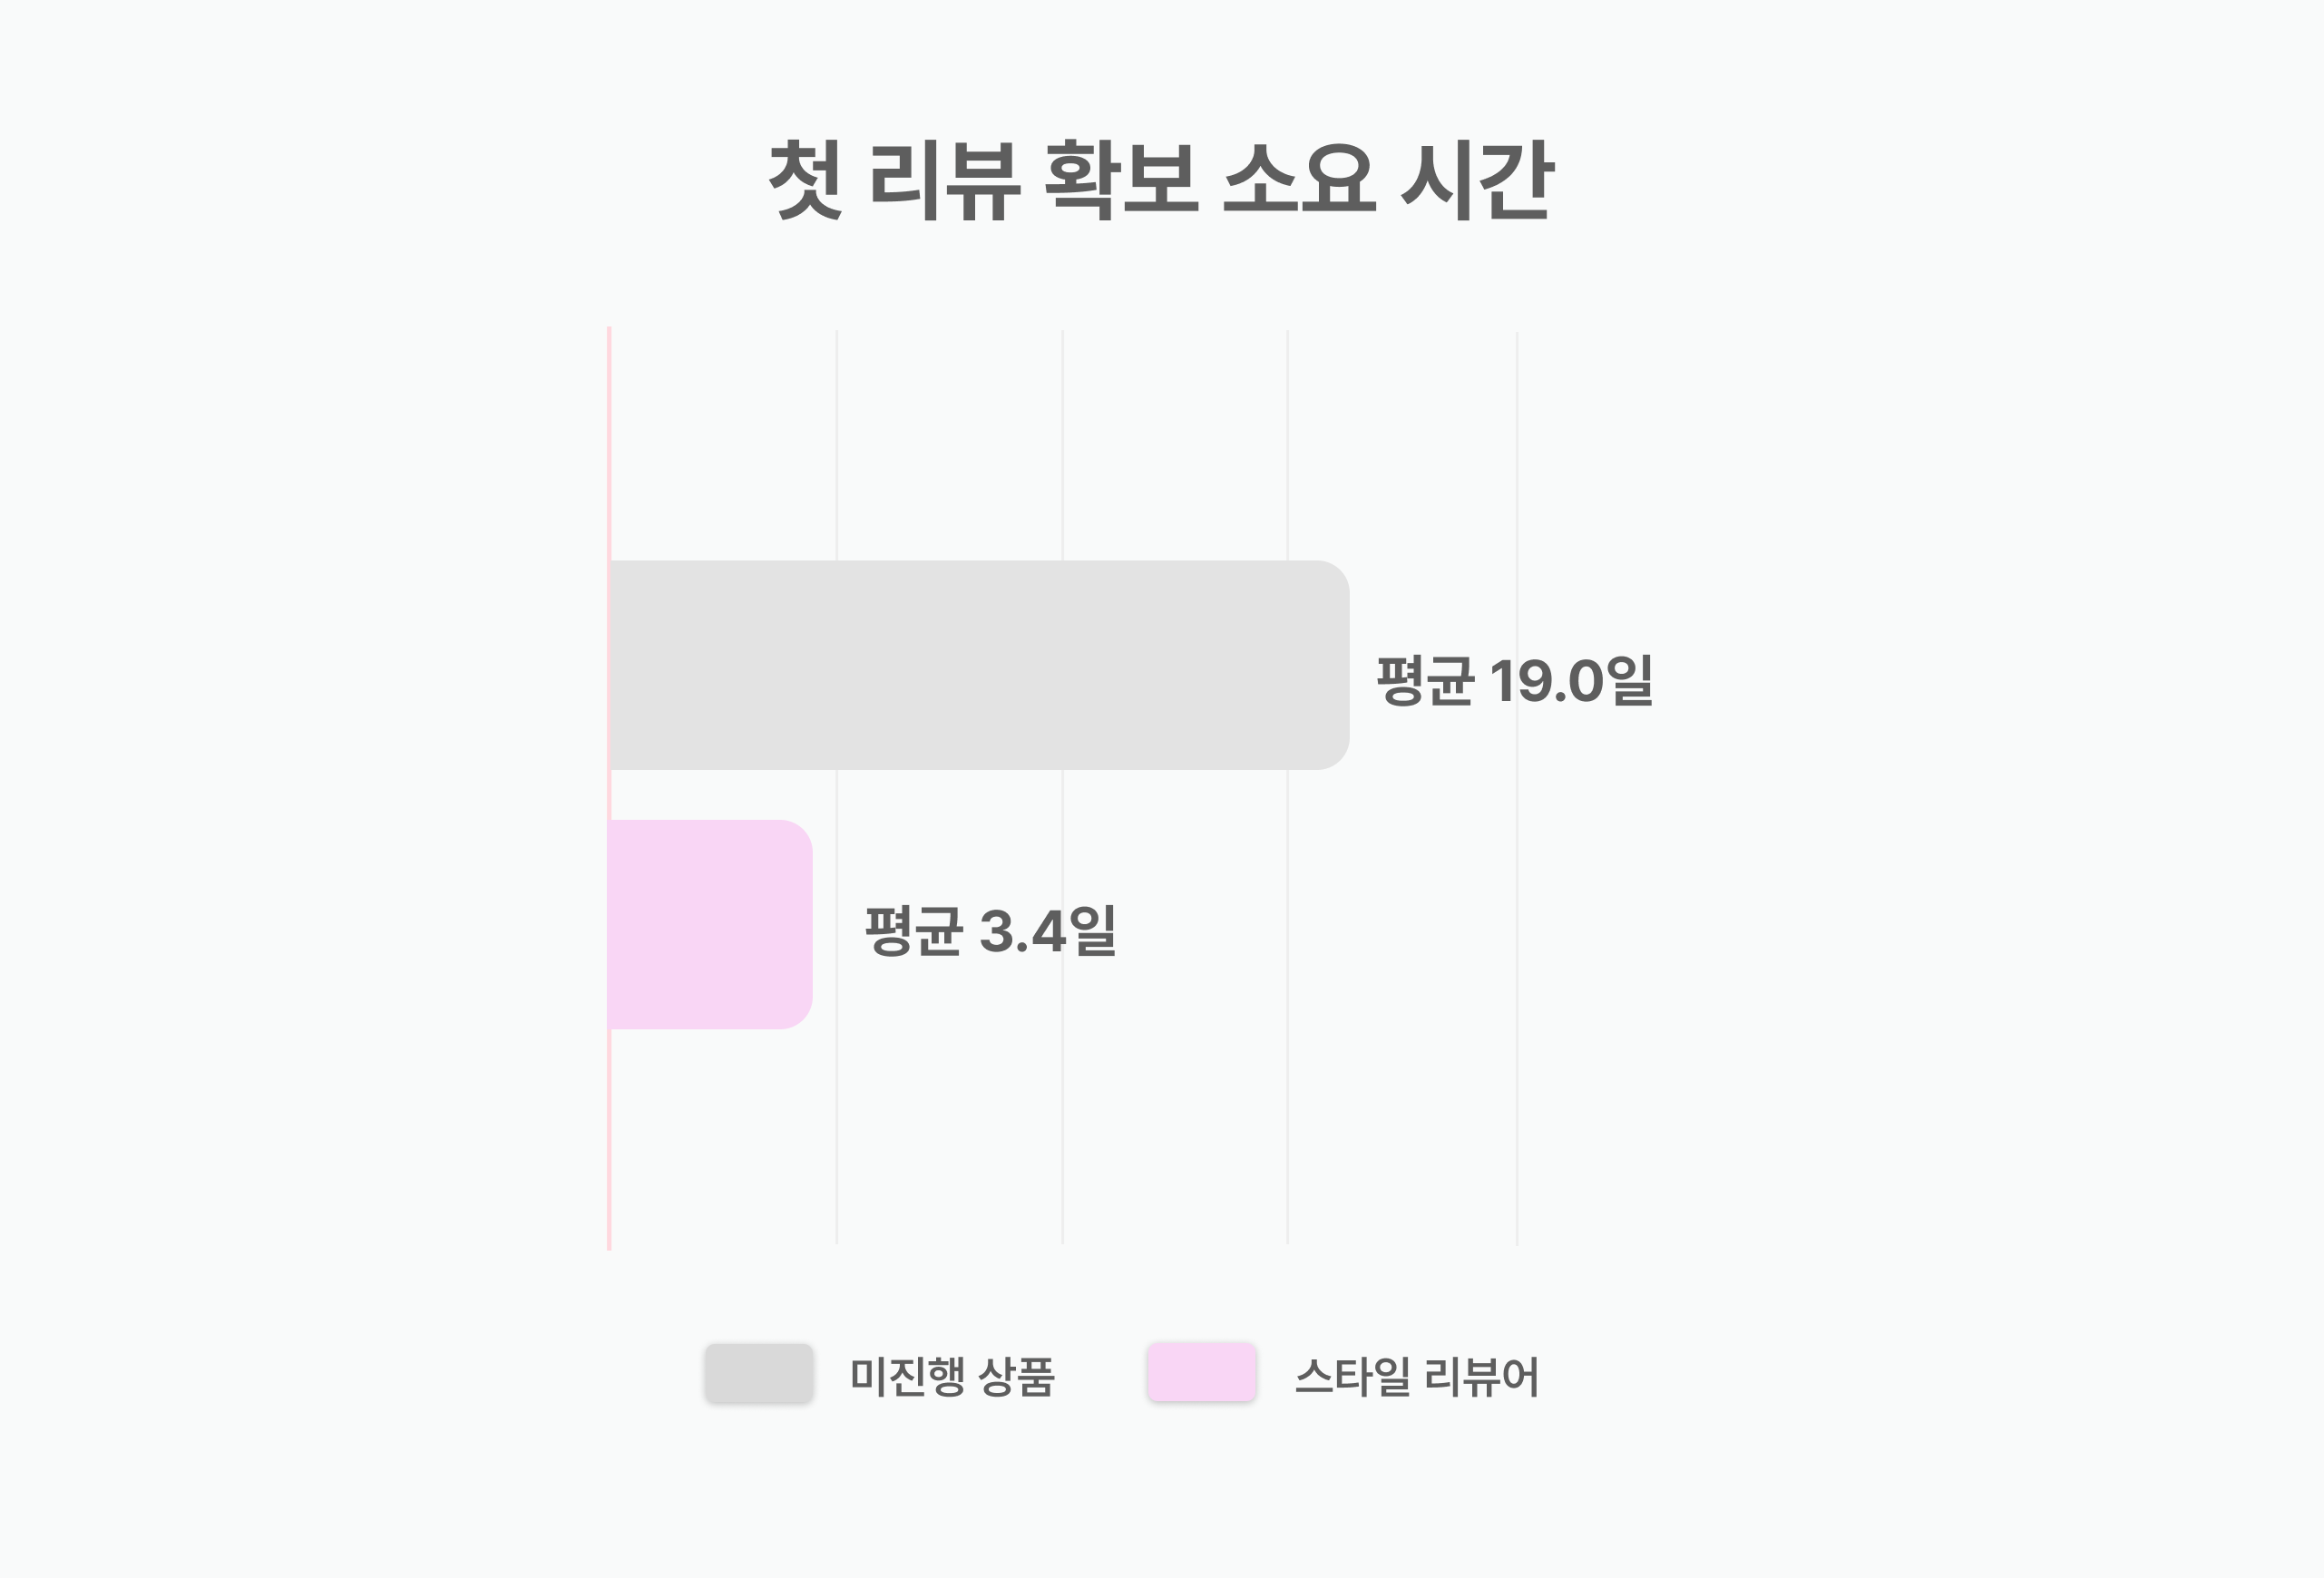Click 평균 beside the gray bar
This screenshot has height=1578, width=2324.
(1425, 681)
